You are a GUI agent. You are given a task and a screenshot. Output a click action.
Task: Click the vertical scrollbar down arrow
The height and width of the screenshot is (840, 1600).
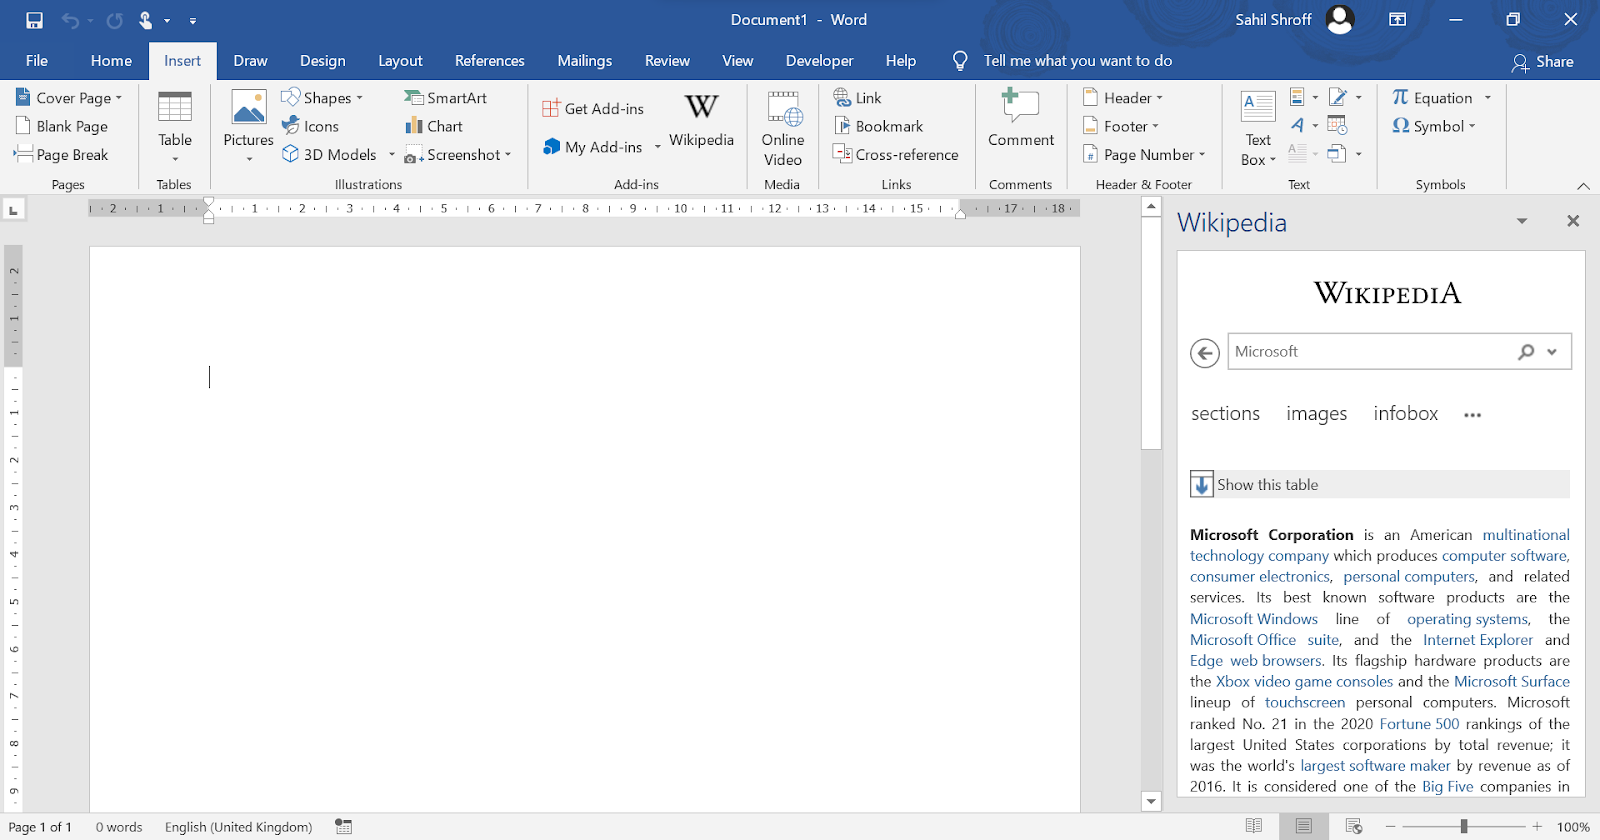click(x=1151, y=801)
